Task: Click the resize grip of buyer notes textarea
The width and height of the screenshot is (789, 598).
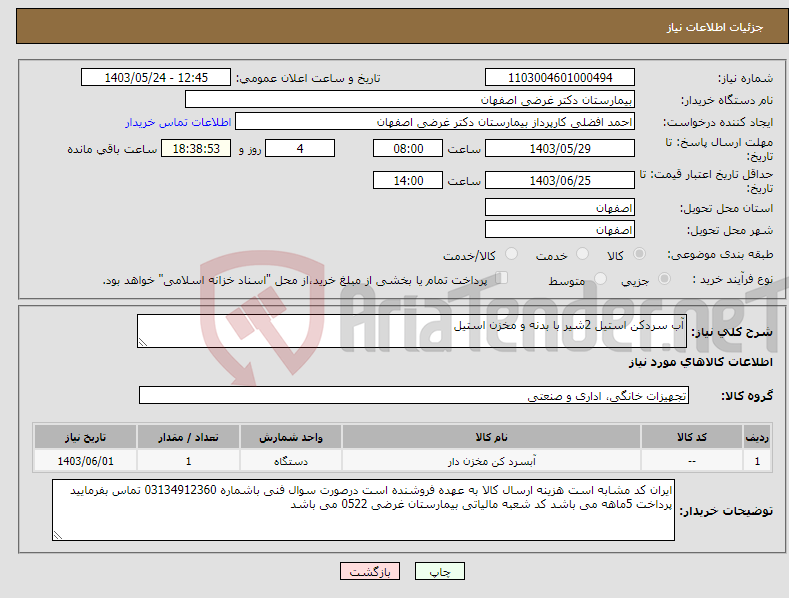Action: 58,535
